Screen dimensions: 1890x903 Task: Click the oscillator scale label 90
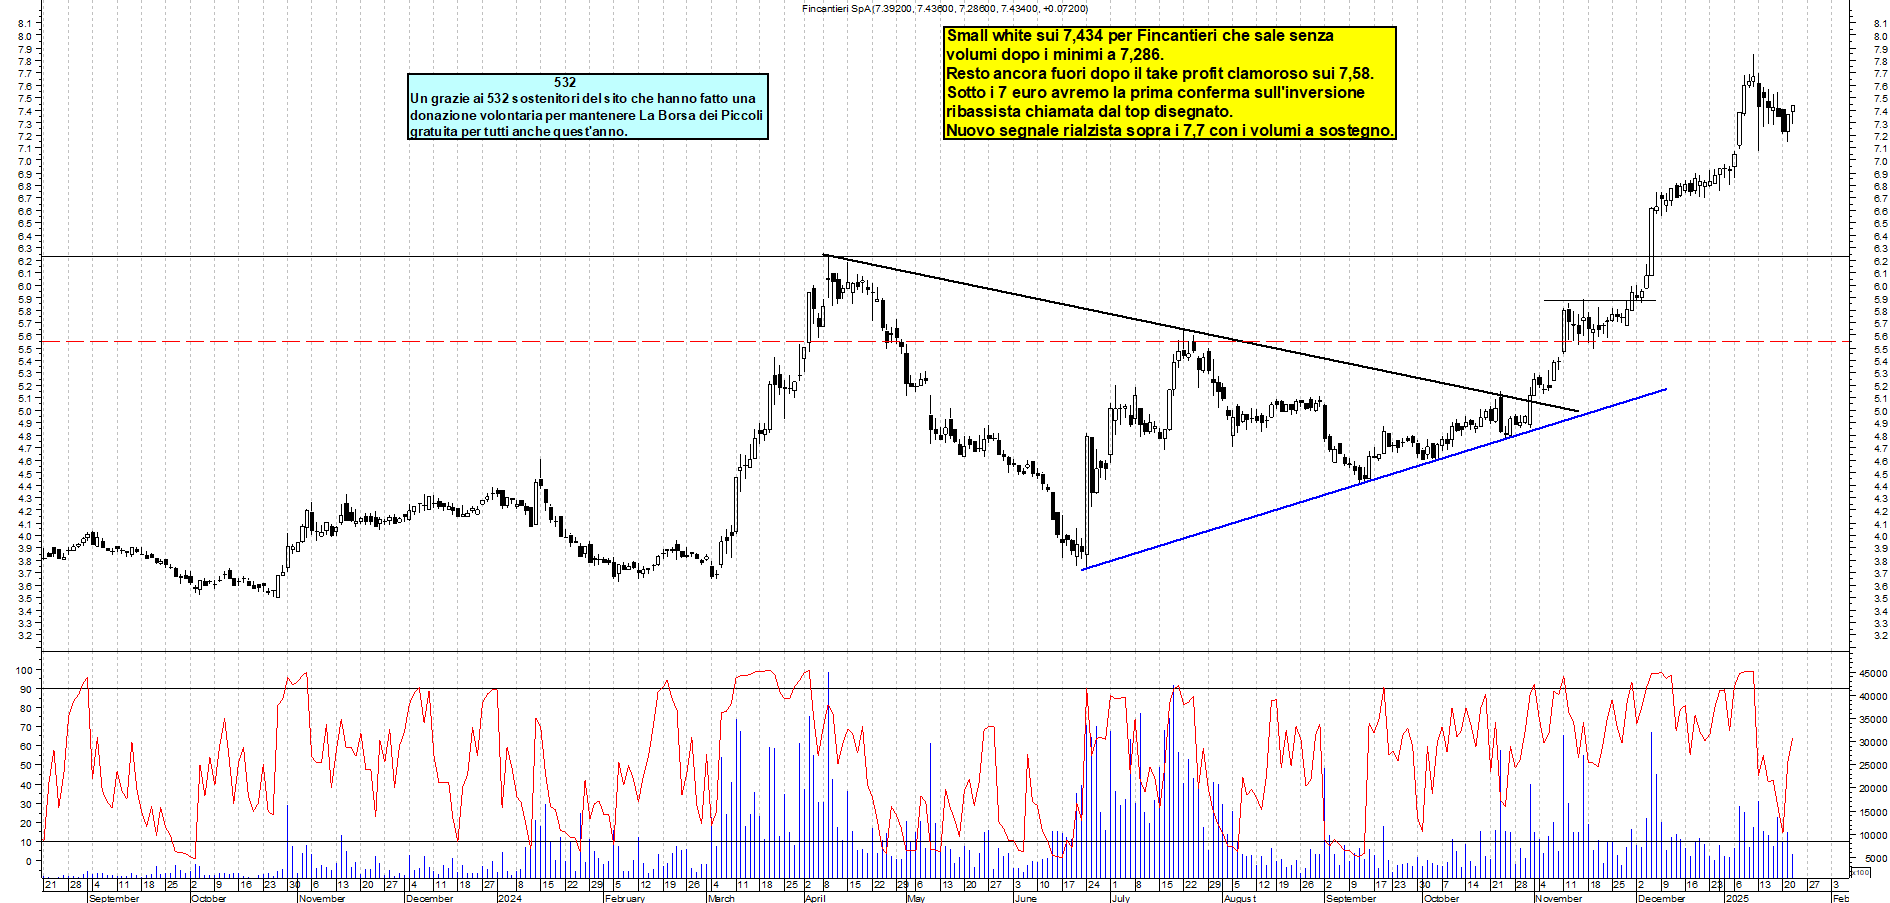pos(26,689)
